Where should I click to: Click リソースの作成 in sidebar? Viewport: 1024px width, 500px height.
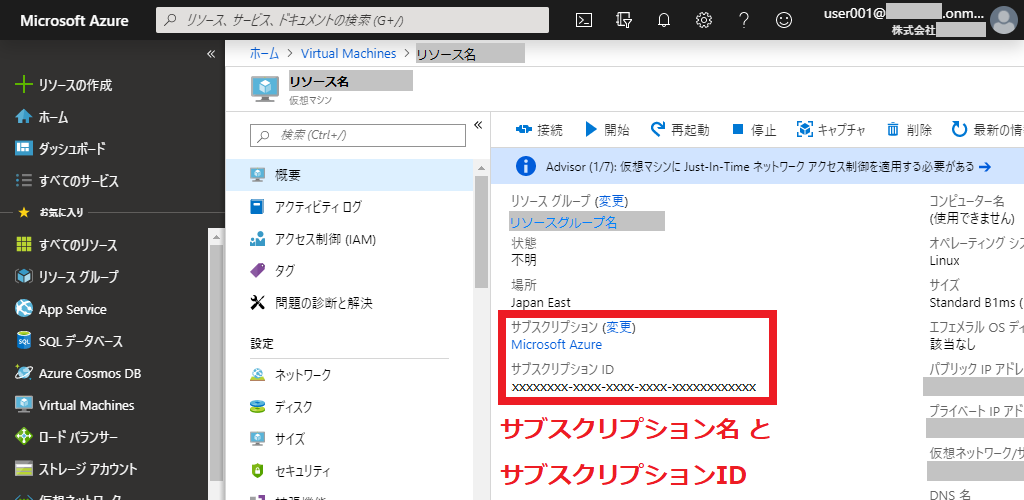(64, 85)
